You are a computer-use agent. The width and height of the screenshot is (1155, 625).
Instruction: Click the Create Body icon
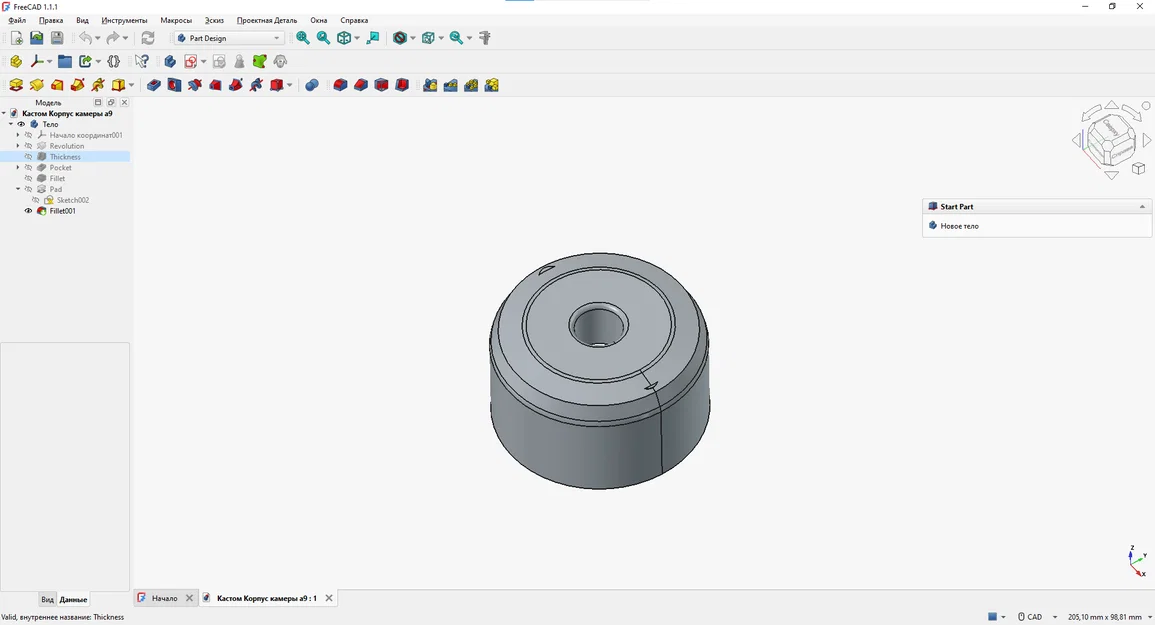click(x=170, y=62)
